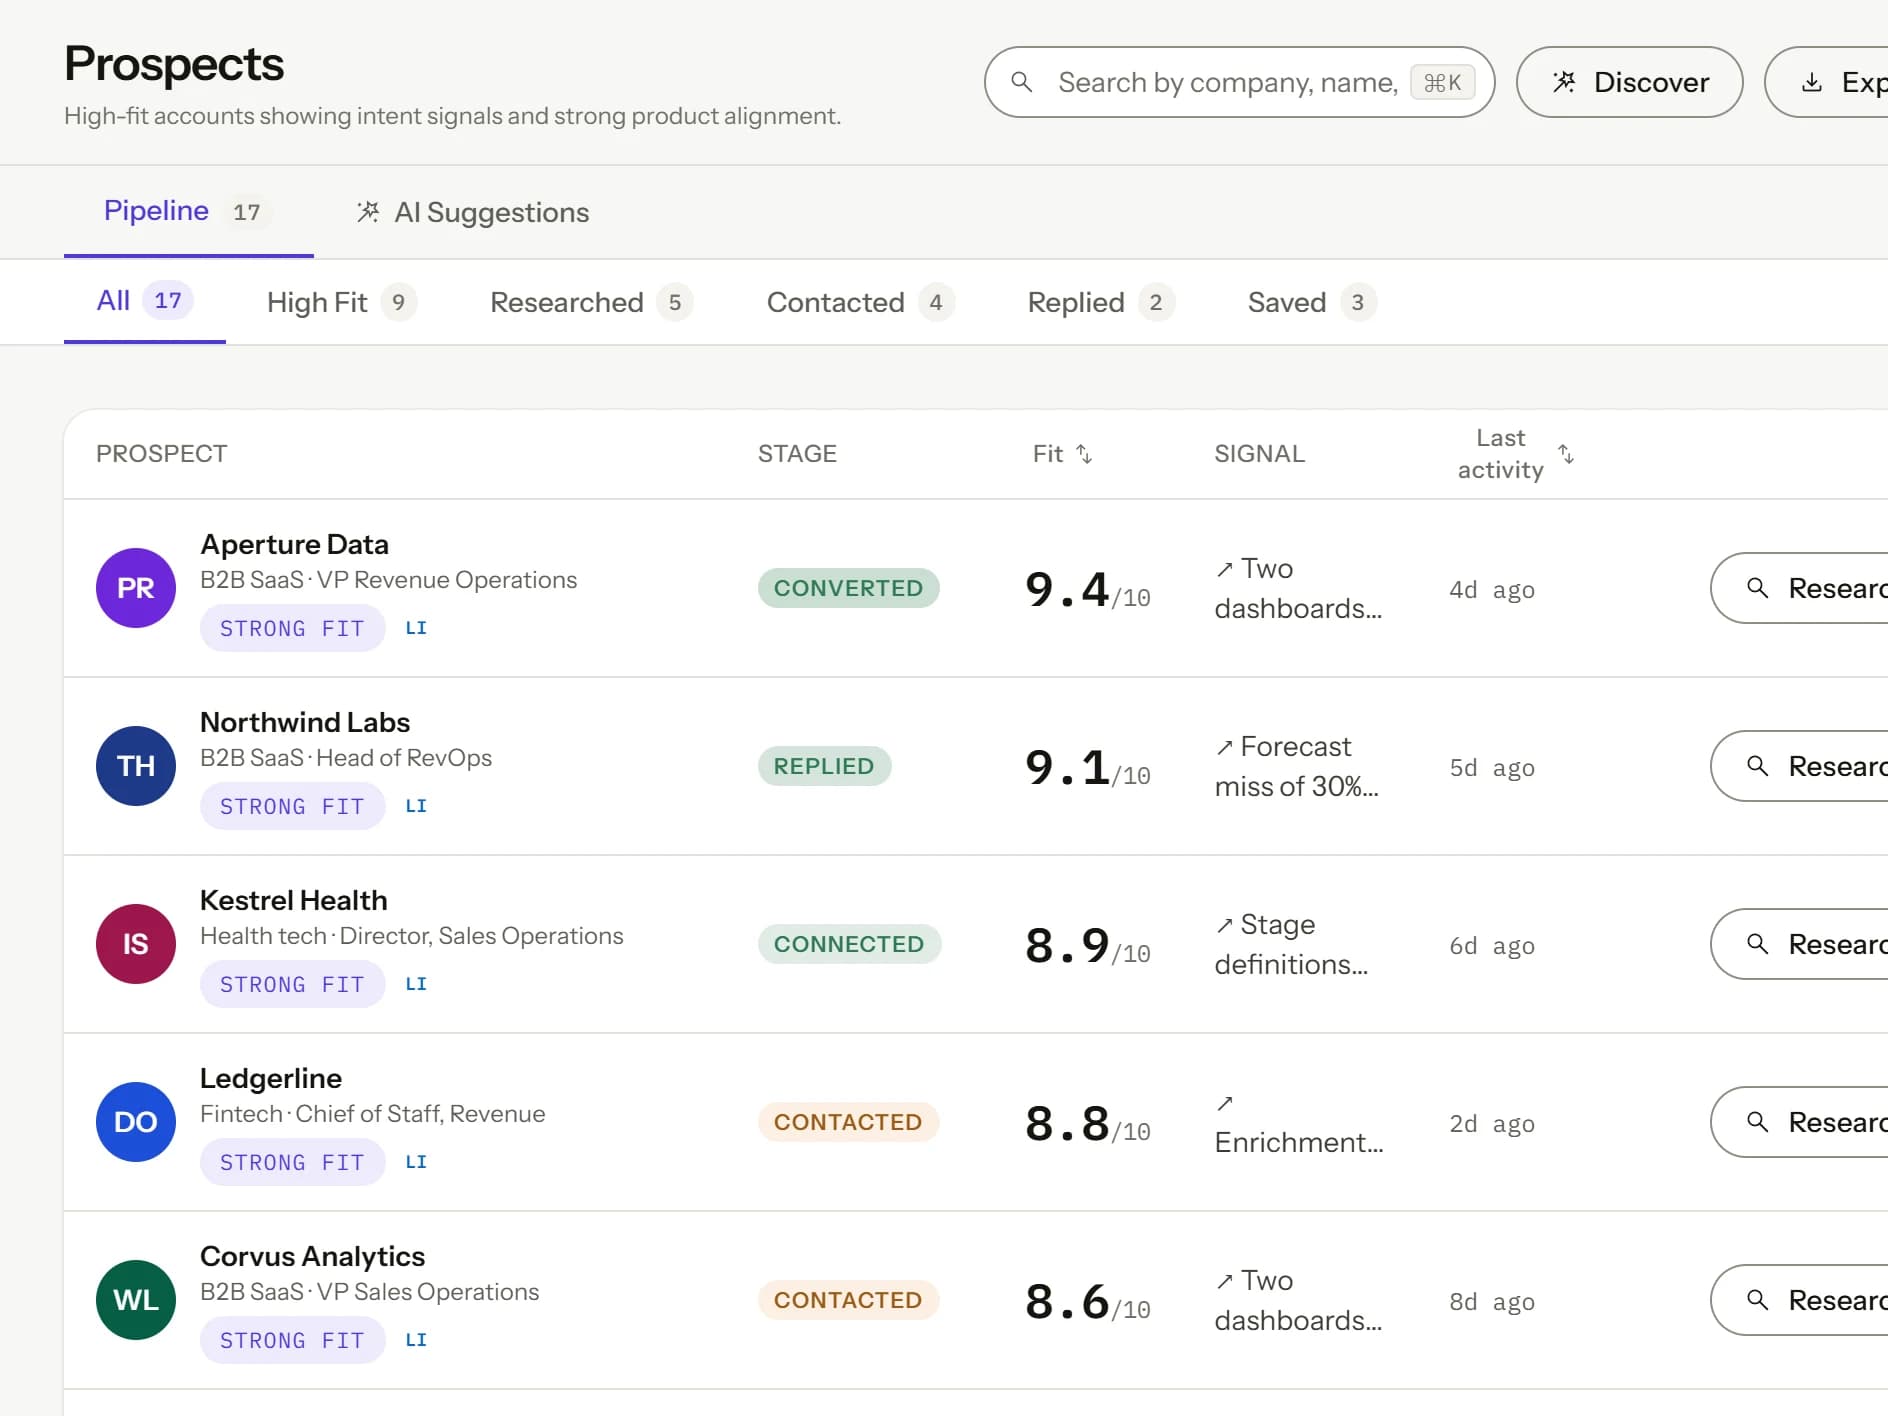Viewport: 1888px width, 1416px height.
Task: Click the Aperture Data 'Two dashboards...' signal
Action: tap(1298, 588)
